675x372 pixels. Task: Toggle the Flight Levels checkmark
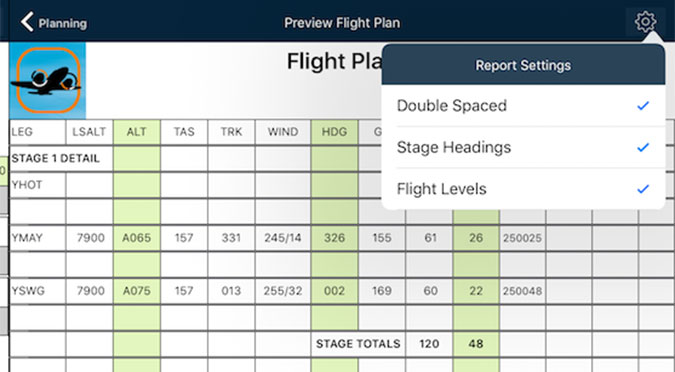(643, 189)
